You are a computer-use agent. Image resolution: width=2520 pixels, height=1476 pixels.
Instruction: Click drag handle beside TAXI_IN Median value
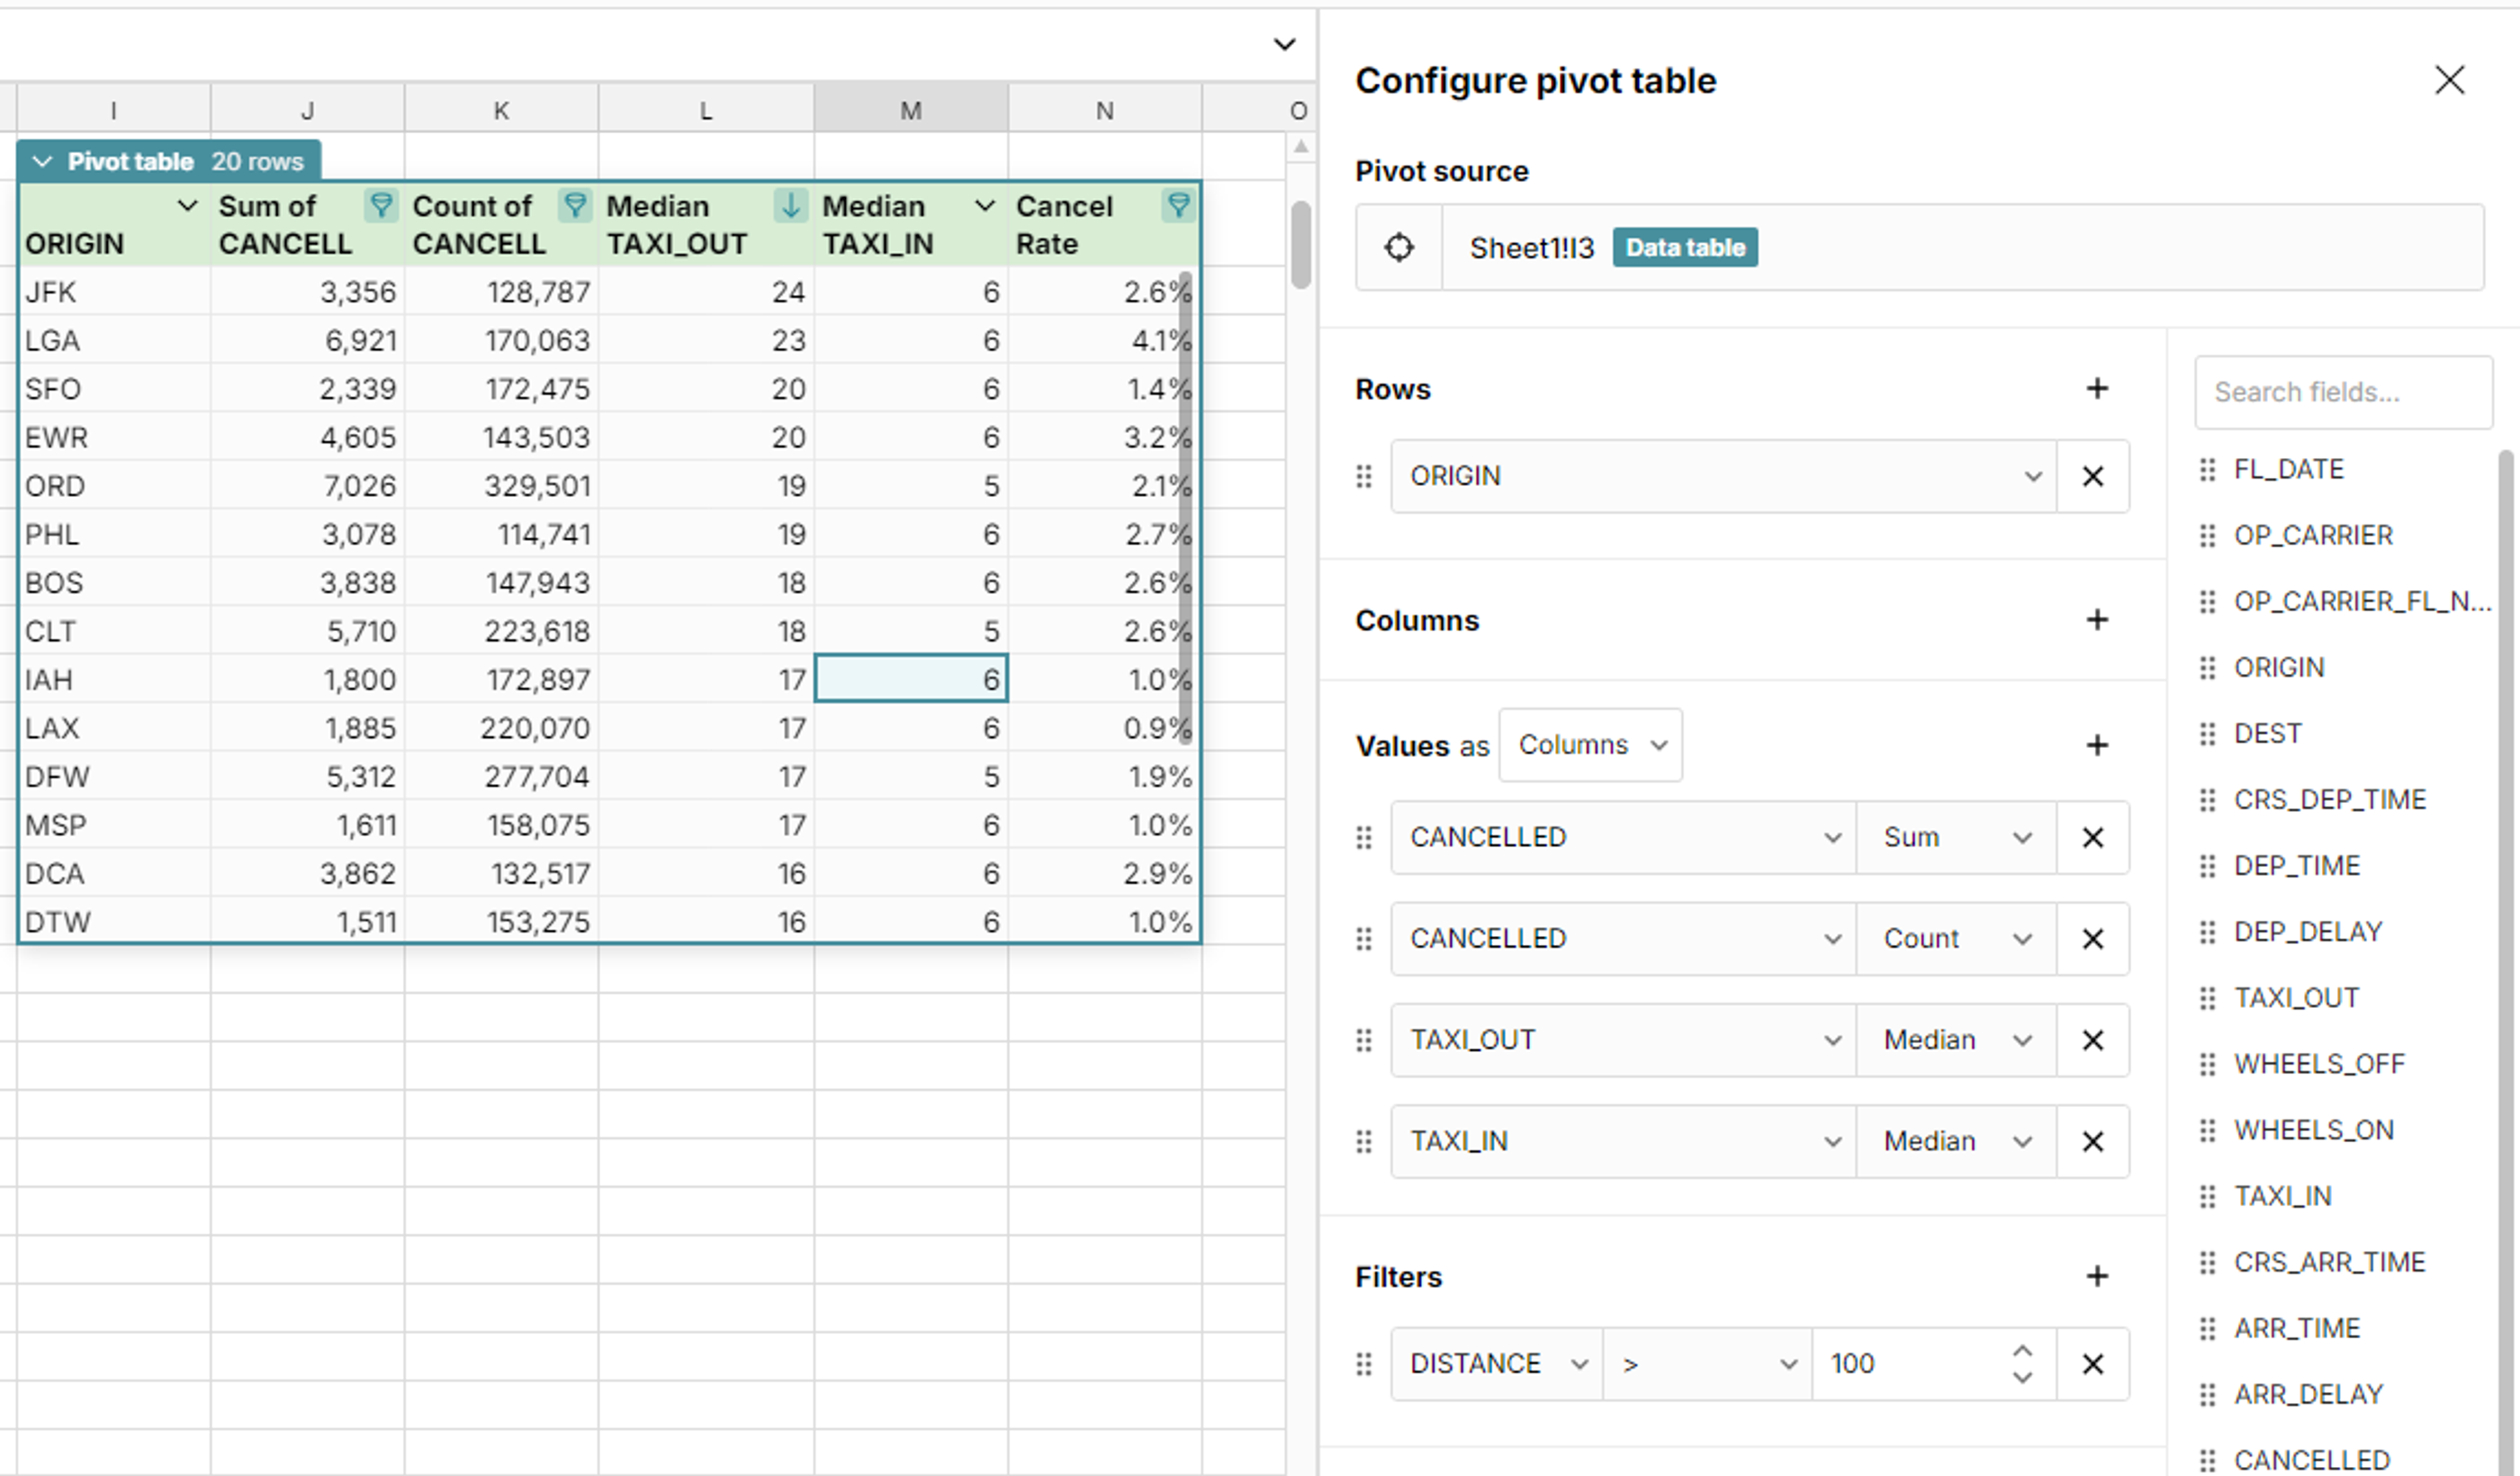pyautogui.click(x=1363, y=1141)
